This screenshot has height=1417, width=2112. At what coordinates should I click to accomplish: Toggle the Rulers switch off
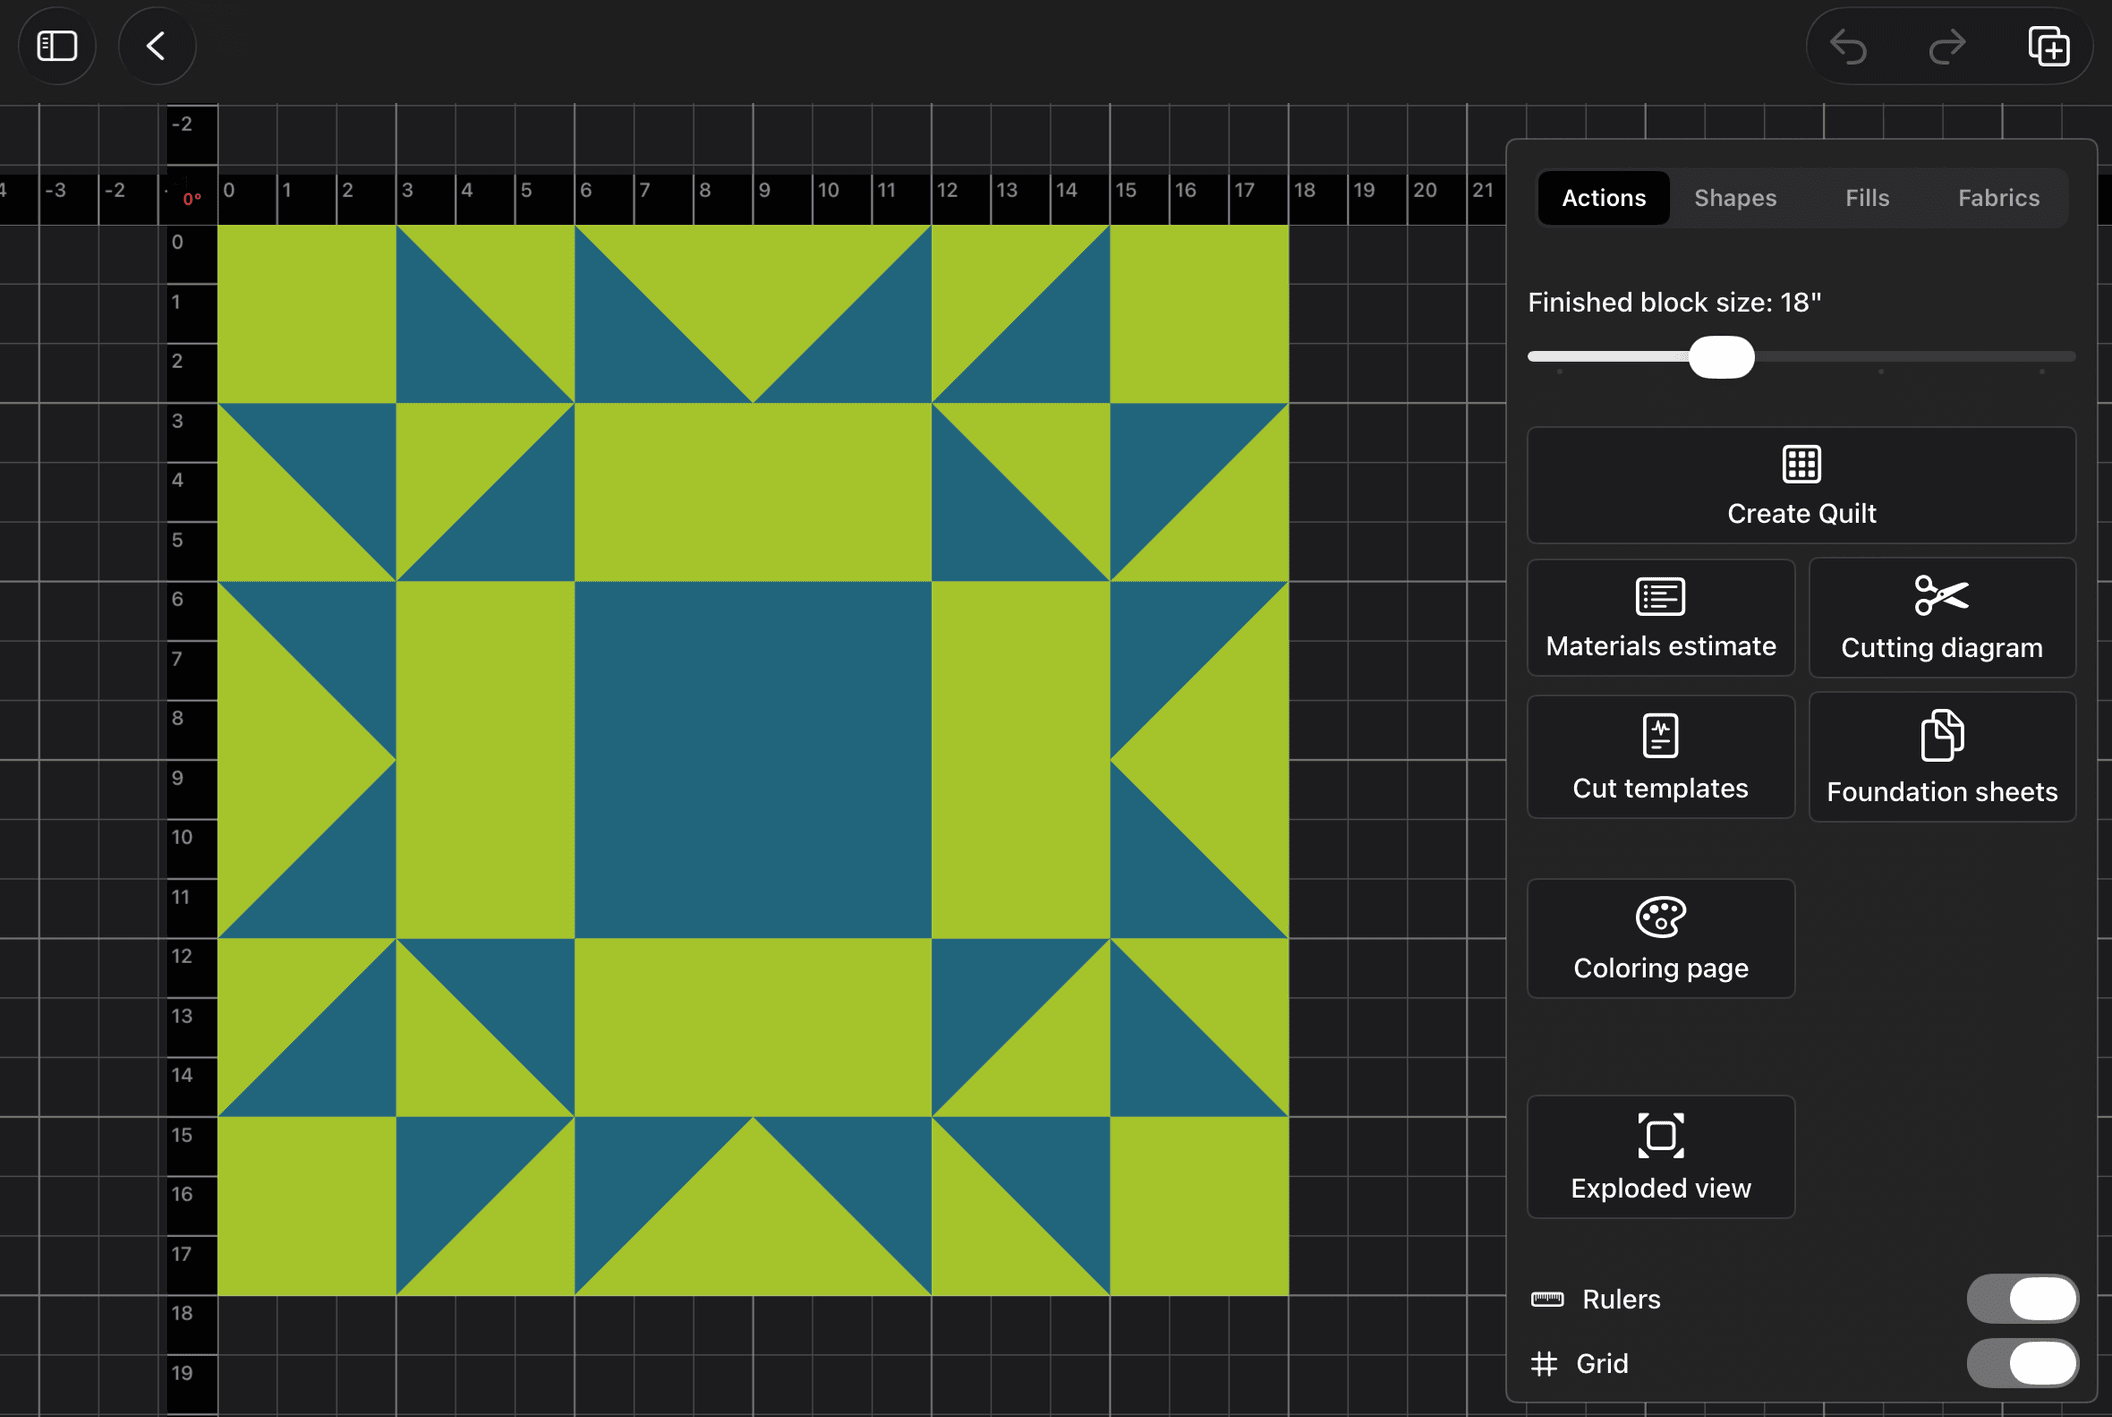click(2022, 1299)
